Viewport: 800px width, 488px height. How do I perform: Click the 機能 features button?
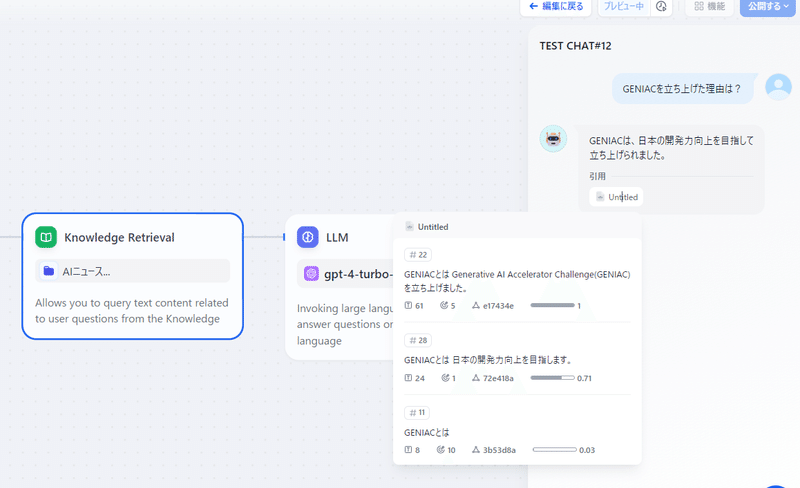[x=709, y=7]
